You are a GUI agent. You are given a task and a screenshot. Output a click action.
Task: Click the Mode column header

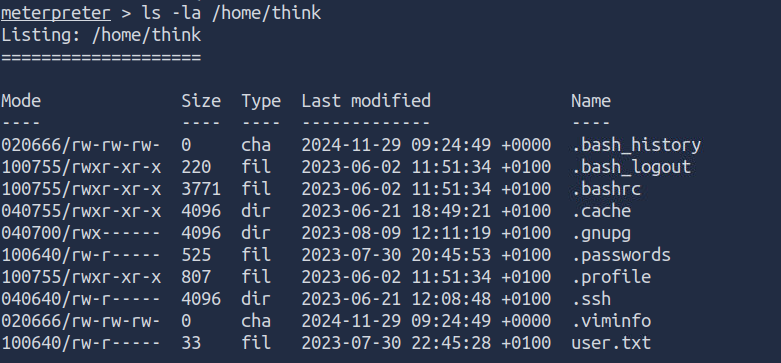point(21,101)
